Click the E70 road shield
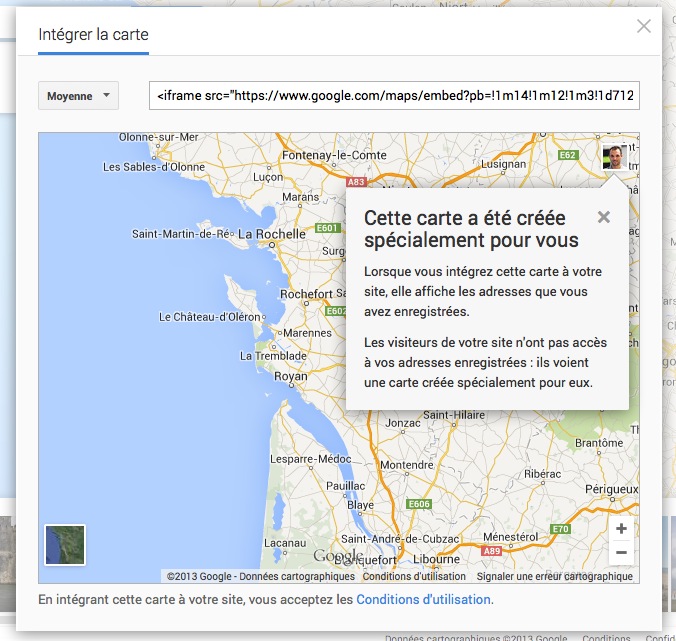This screenshot has height=641, width=676. (560, 529)
